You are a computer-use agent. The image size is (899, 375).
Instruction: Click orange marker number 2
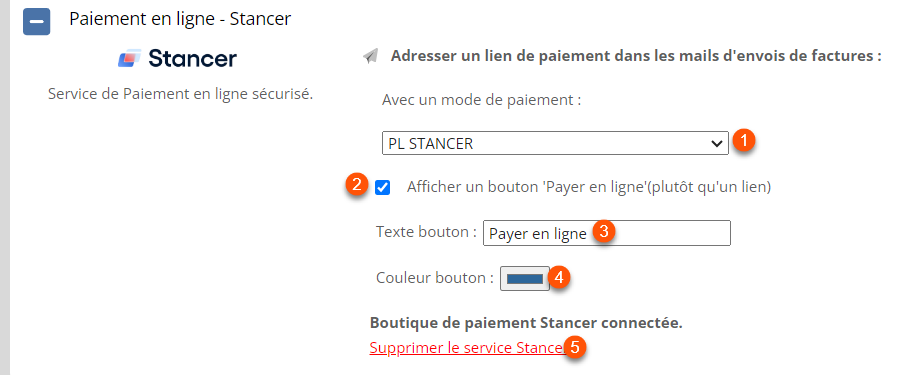(x=357, y=185)
